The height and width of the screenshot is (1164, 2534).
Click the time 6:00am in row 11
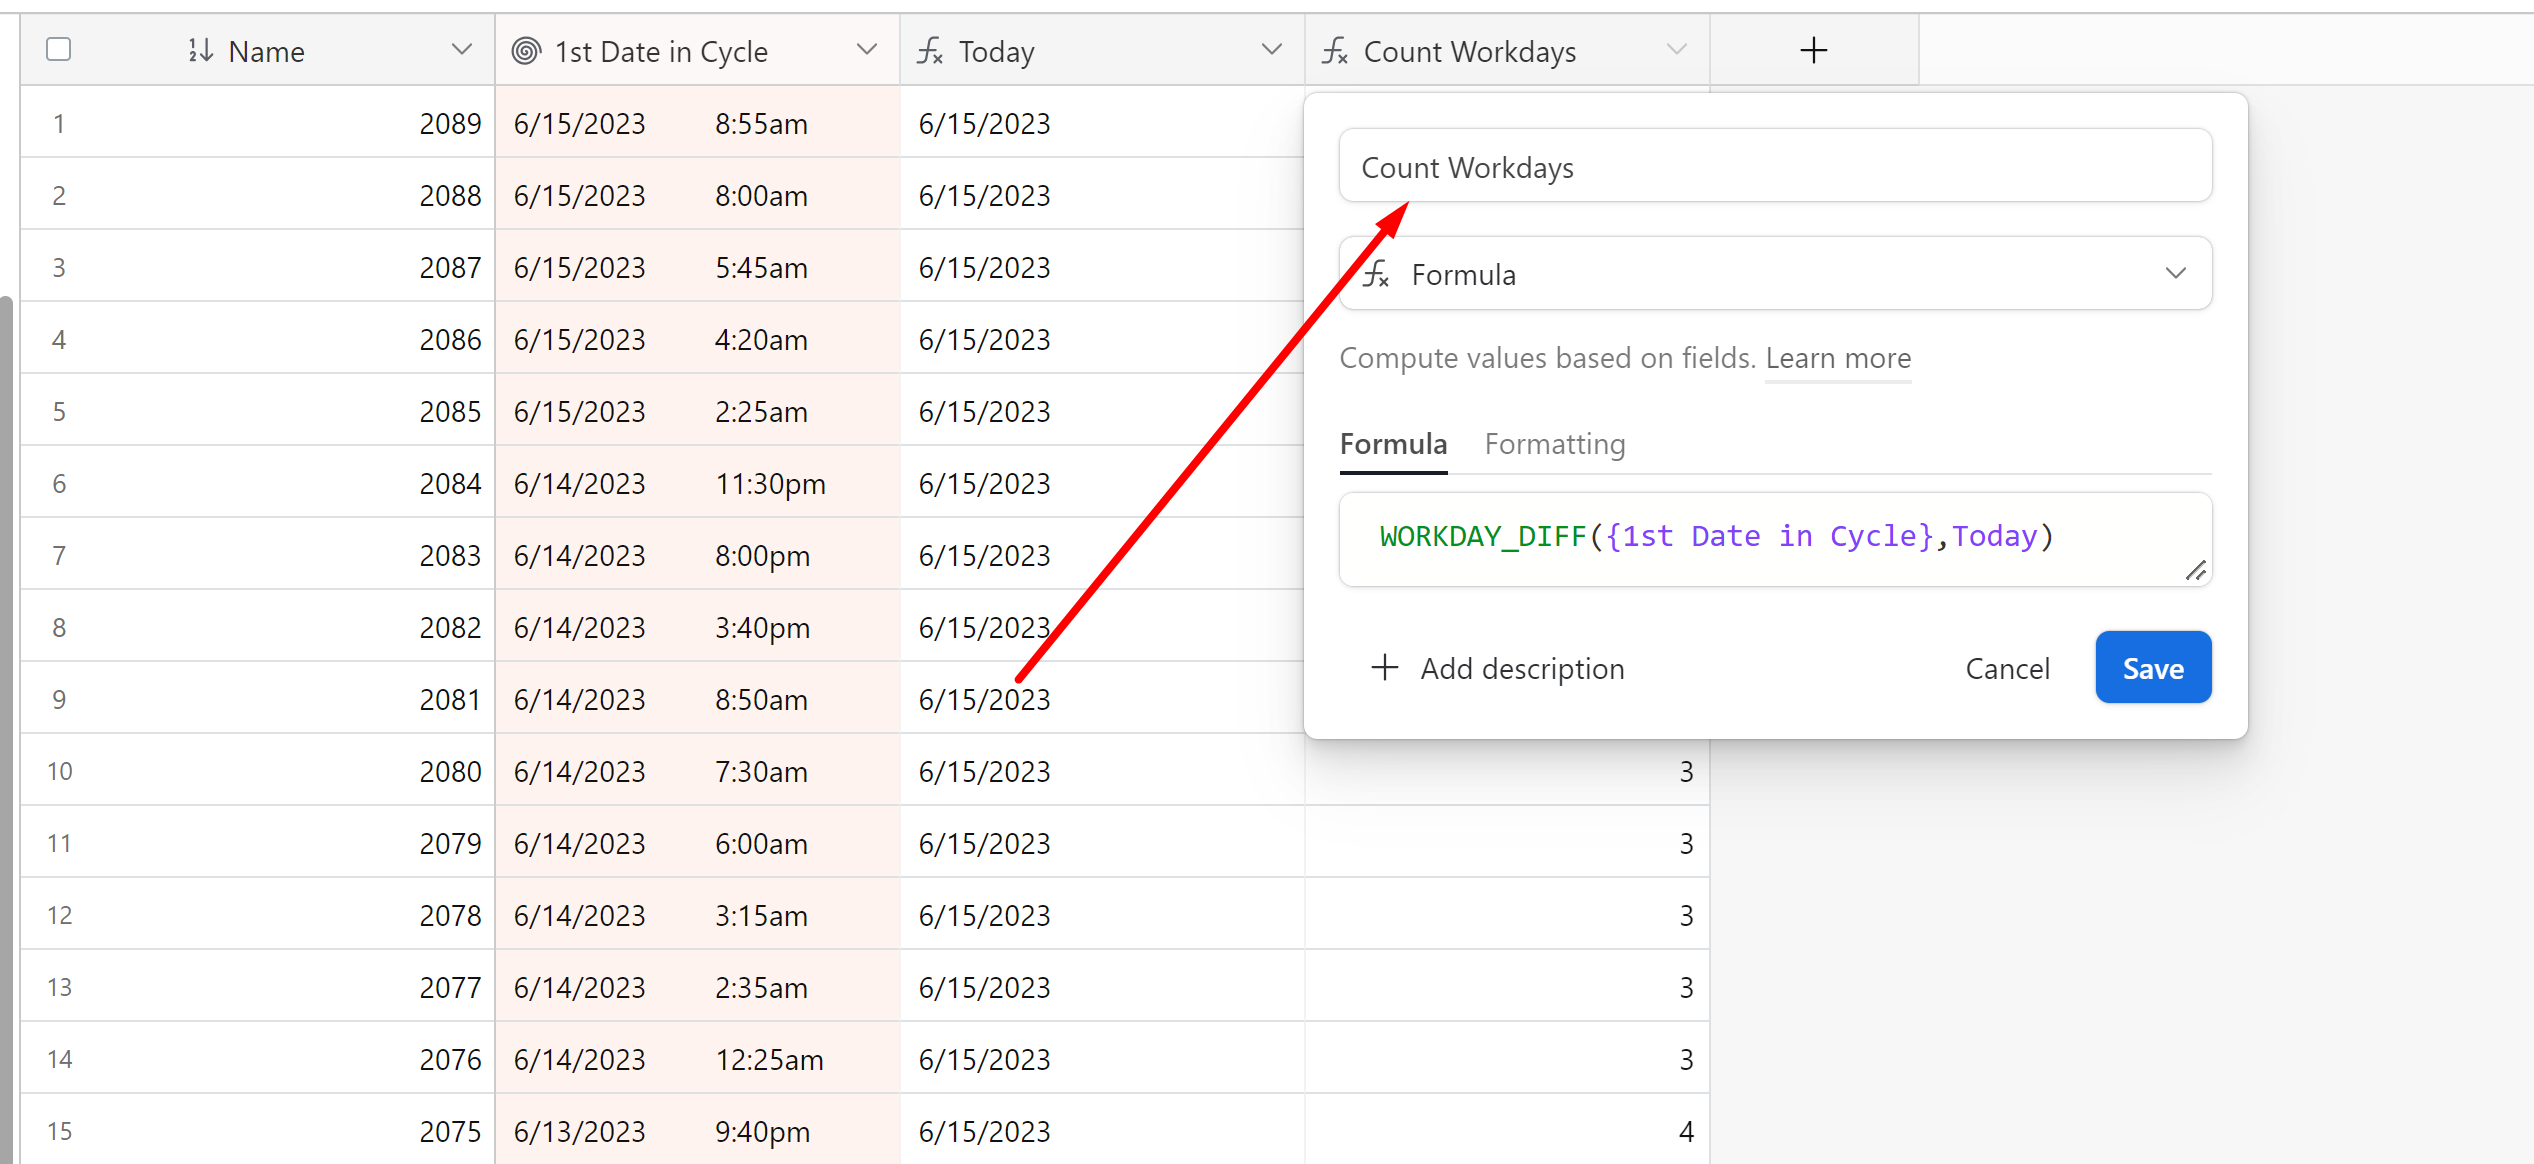761,844
